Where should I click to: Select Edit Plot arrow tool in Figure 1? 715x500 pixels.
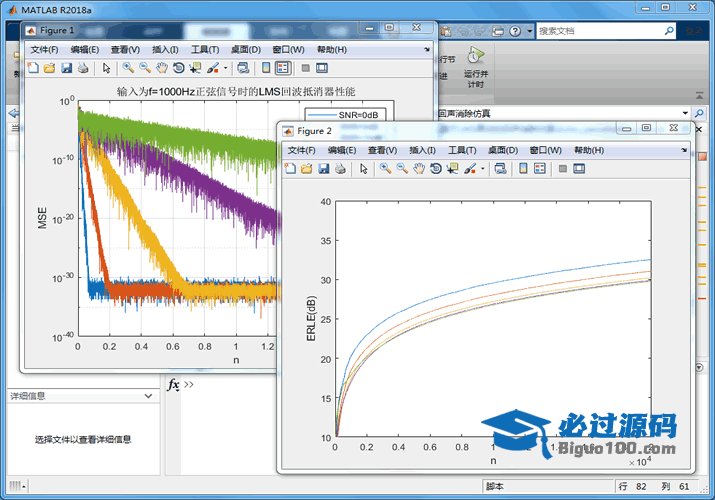coord(106,68)
